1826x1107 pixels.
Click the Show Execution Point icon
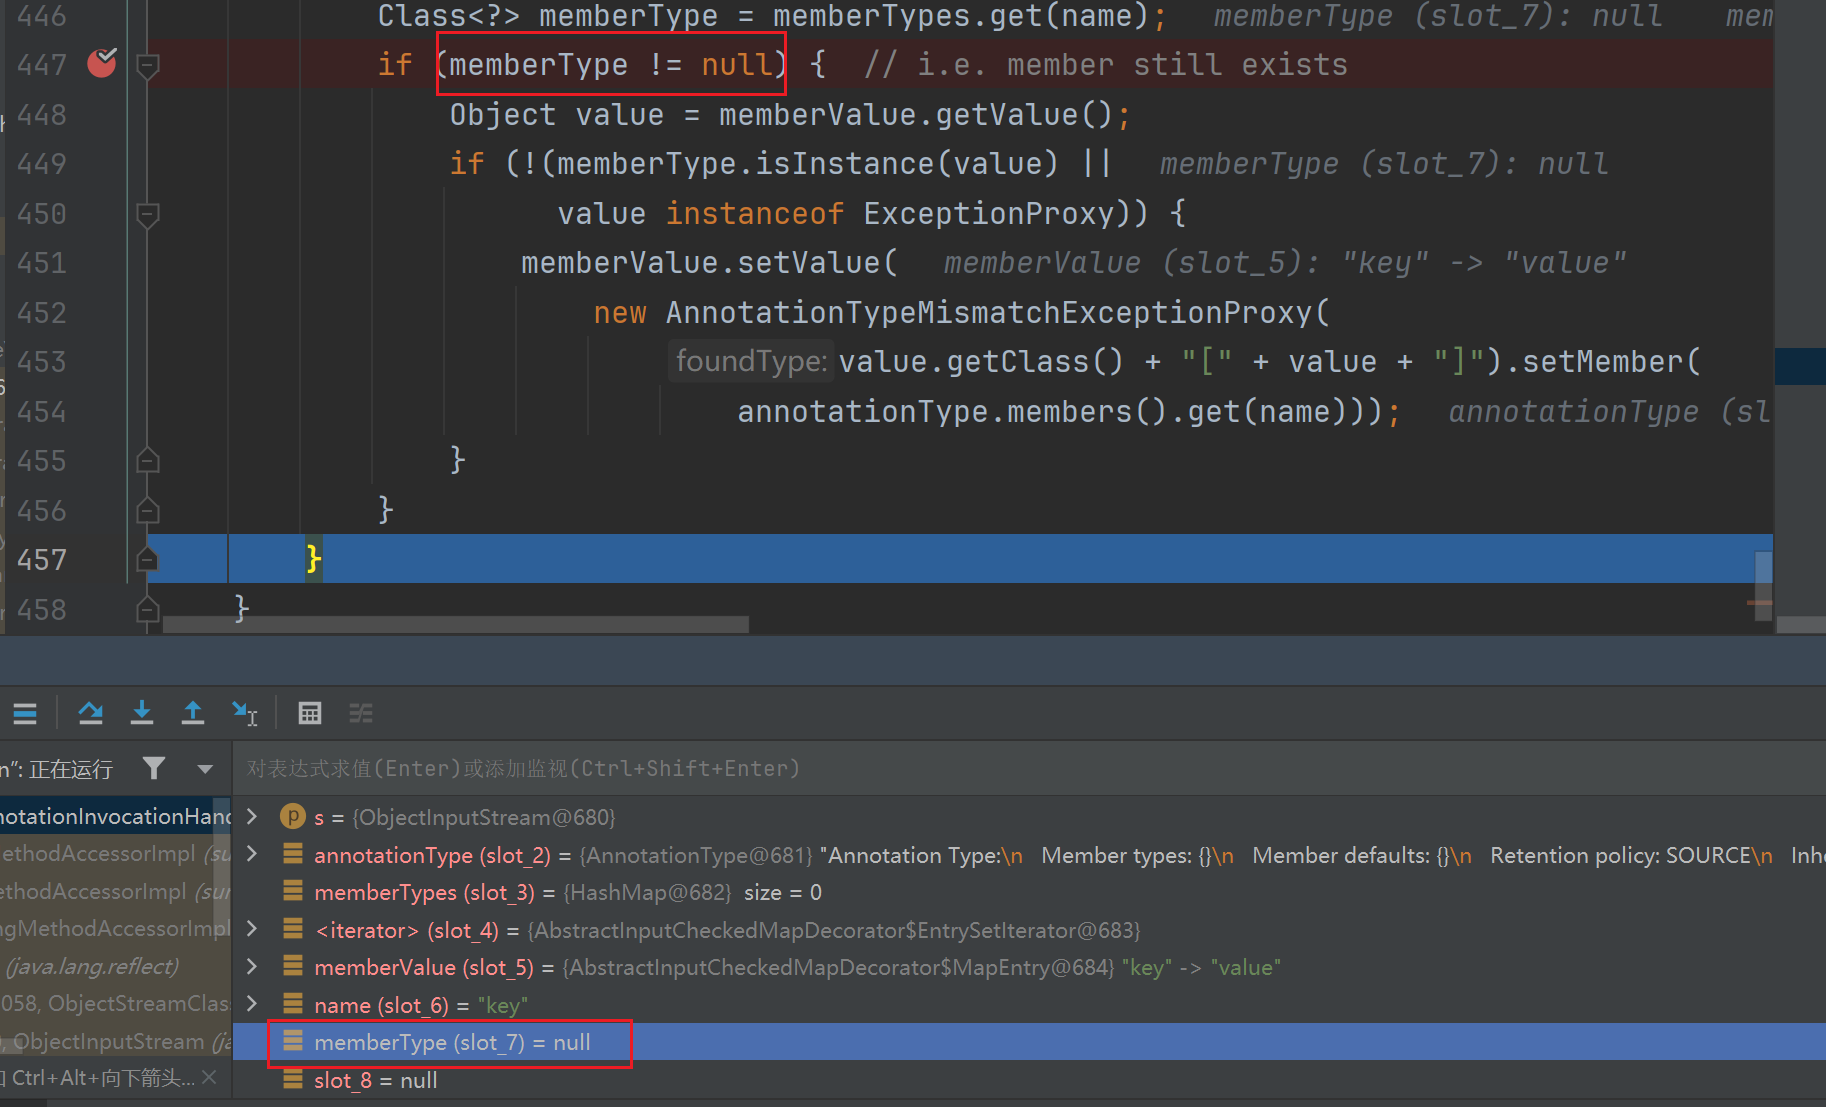pos(25,713)
